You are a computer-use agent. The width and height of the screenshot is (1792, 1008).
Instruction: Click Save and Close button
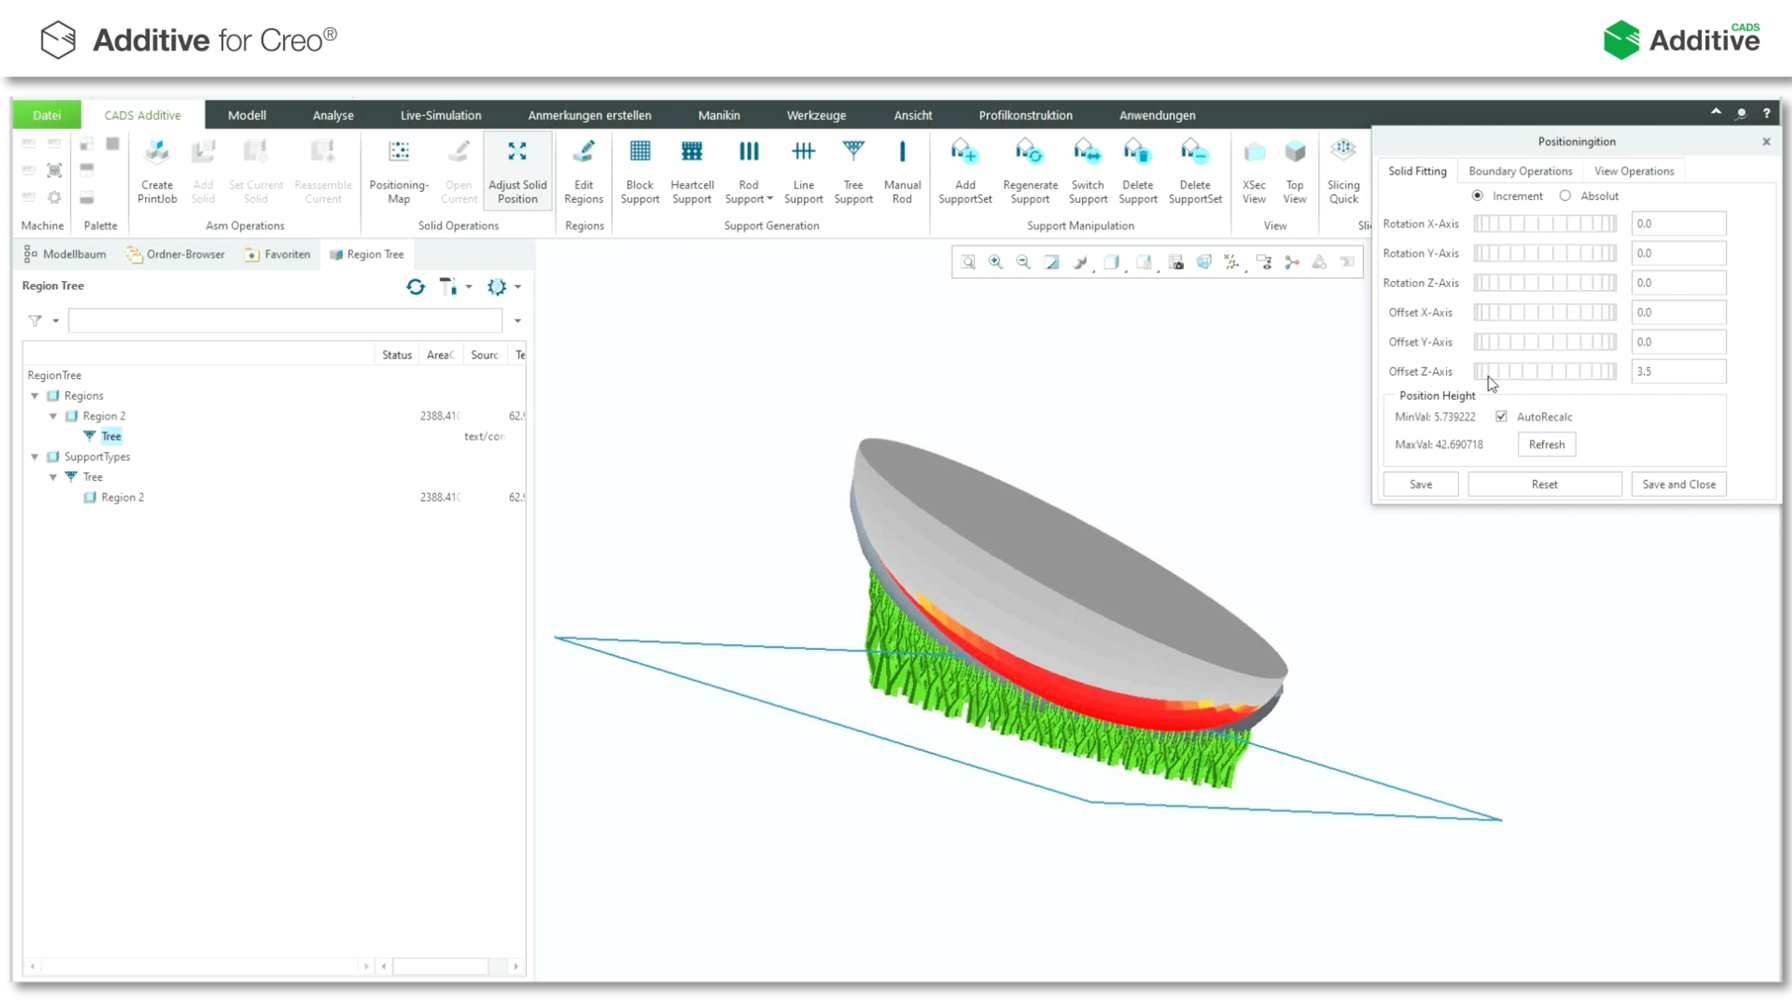pyautogui.click(x=1679, y=484)
